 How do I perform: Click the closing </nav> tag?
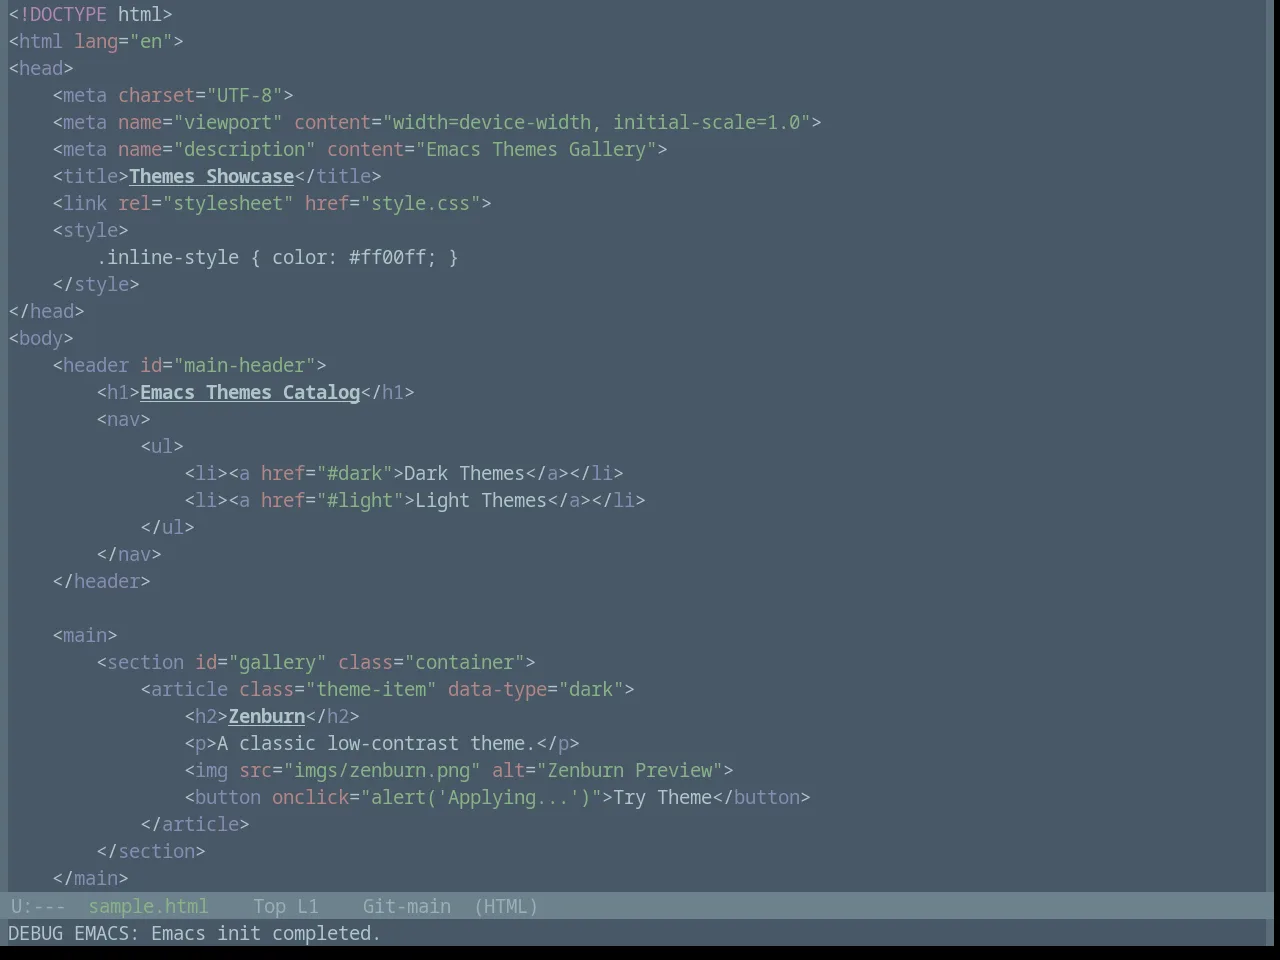click(129, 554)
